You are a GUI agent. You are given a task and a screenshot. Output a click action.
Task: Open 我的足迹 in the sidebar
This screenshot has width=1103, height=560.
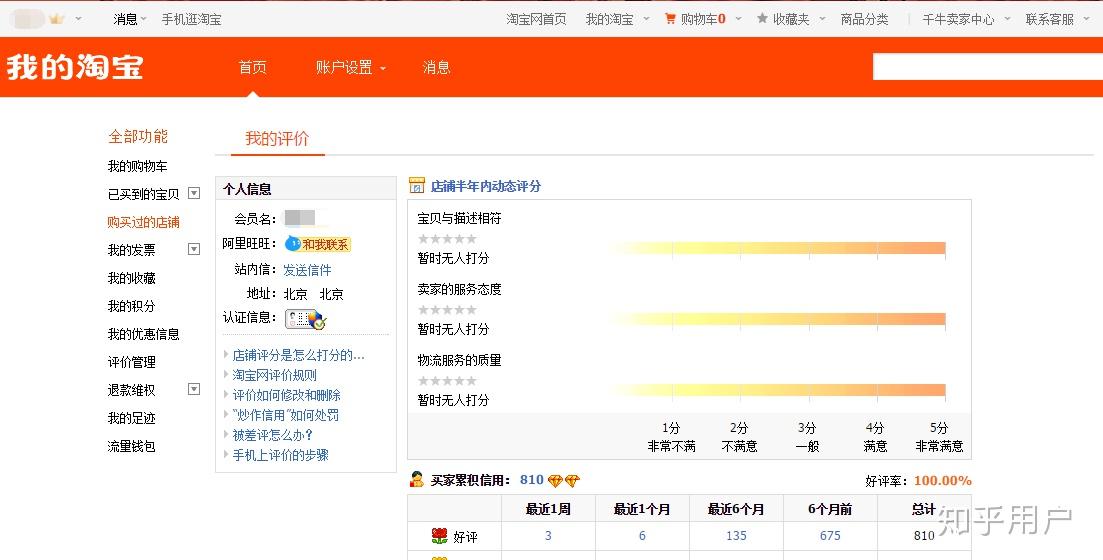tap(132, 418)
